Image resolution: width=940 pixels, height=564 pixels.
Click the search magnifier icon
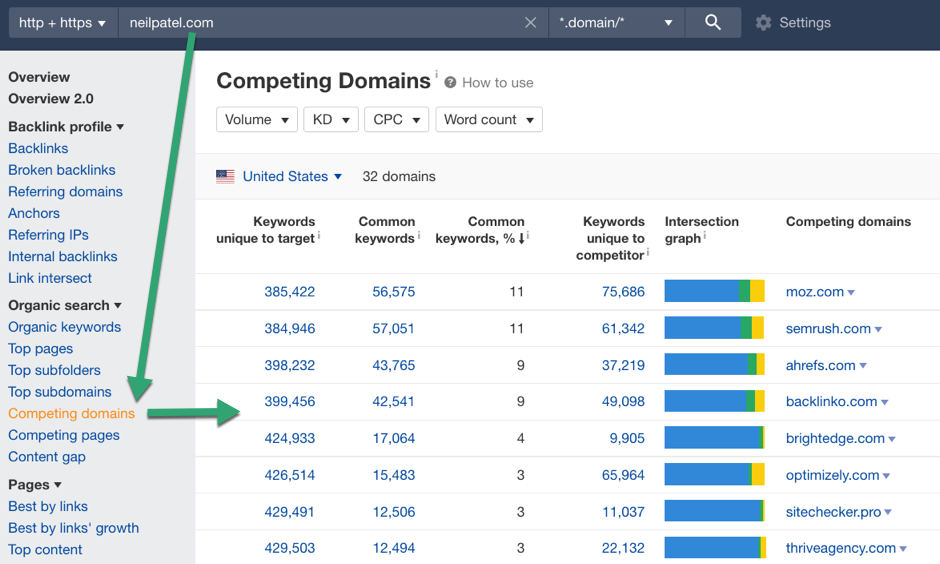pyautogui.click(x=713, y=23)
